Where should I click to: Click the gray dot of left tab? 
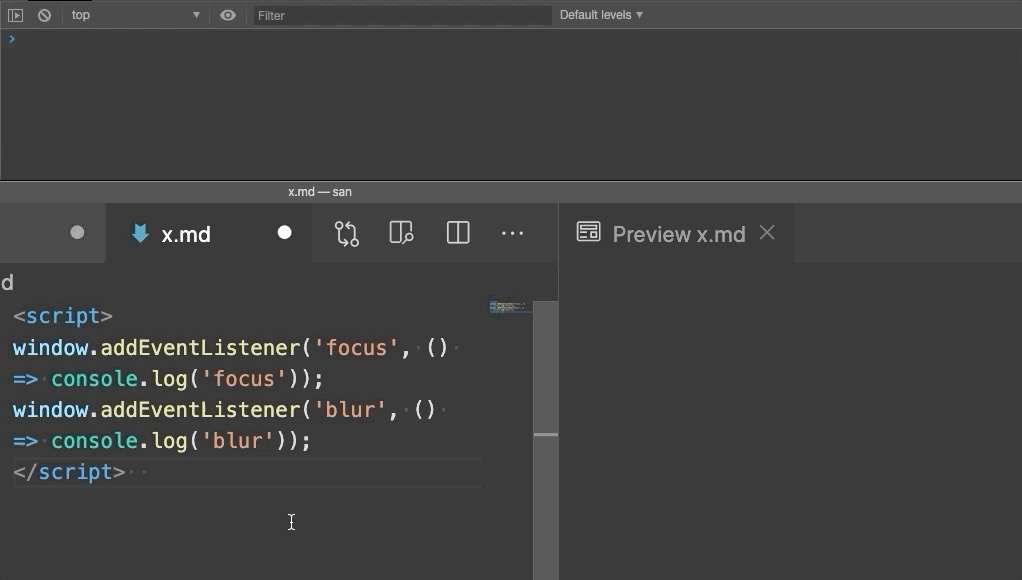pyautogui.click(x=77, y=233)
